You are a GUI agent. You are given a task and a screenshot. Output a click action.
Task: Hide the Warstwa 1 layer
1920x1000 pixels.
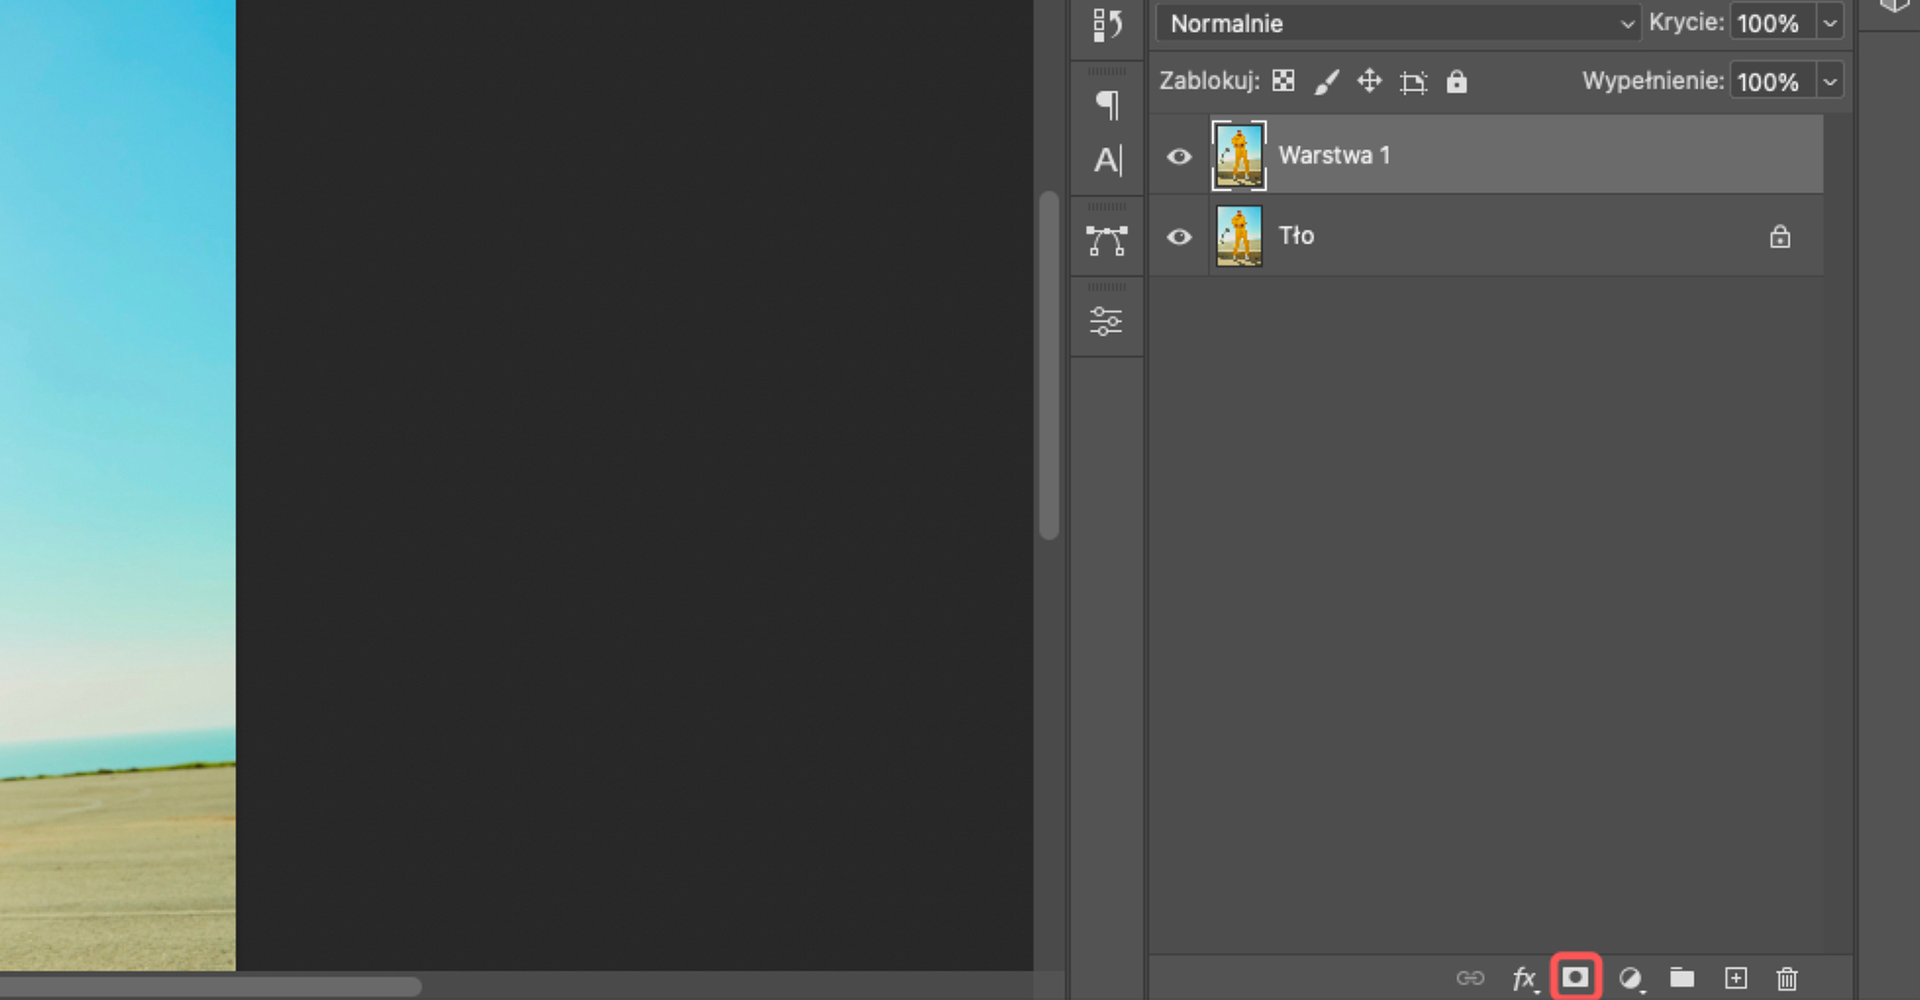tap(1179, 156)
